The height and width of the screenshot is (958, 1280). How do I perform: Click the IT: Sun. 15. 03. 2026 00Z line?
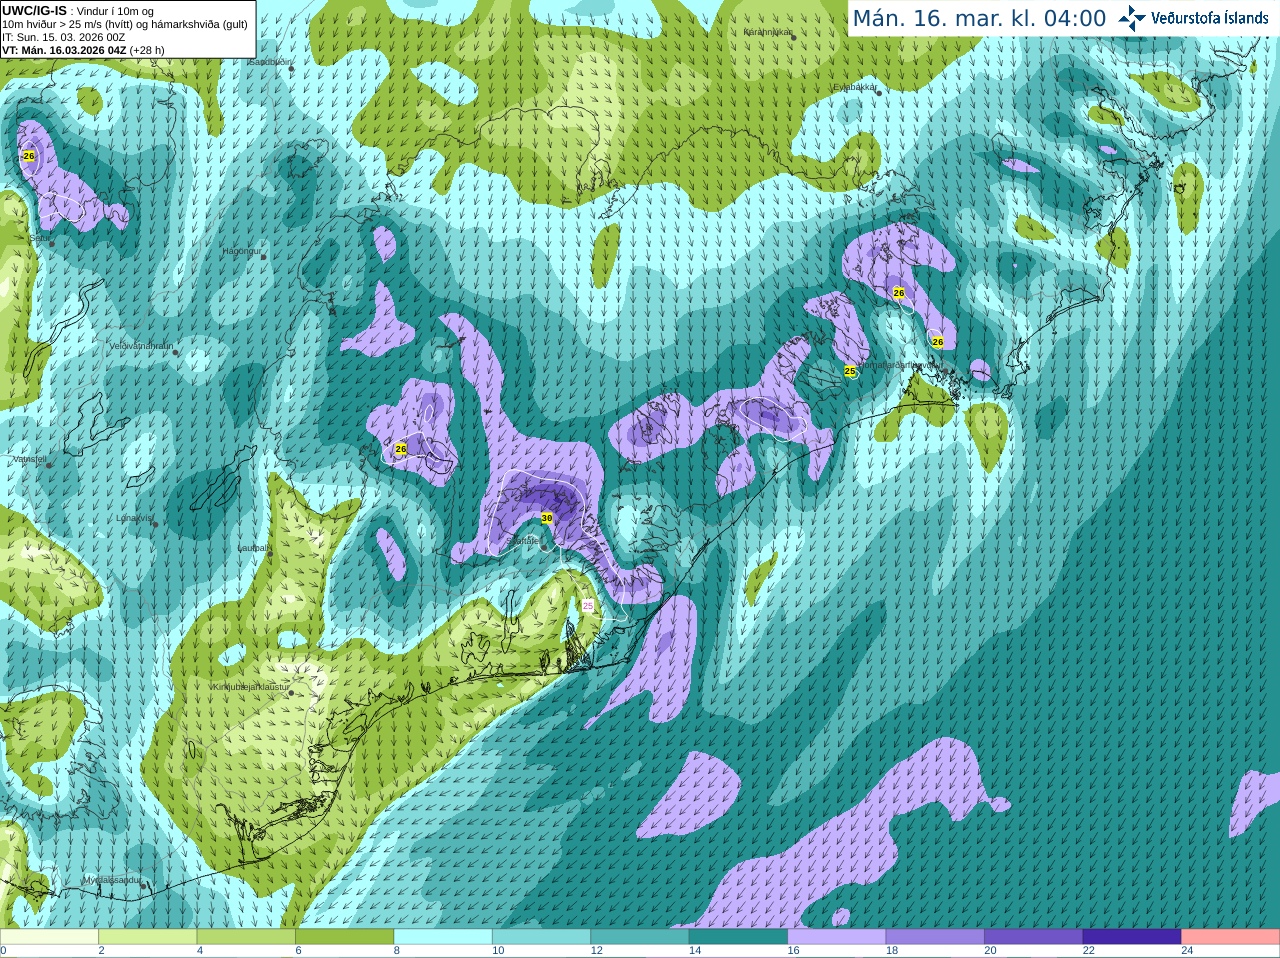[x=63, y=37]
